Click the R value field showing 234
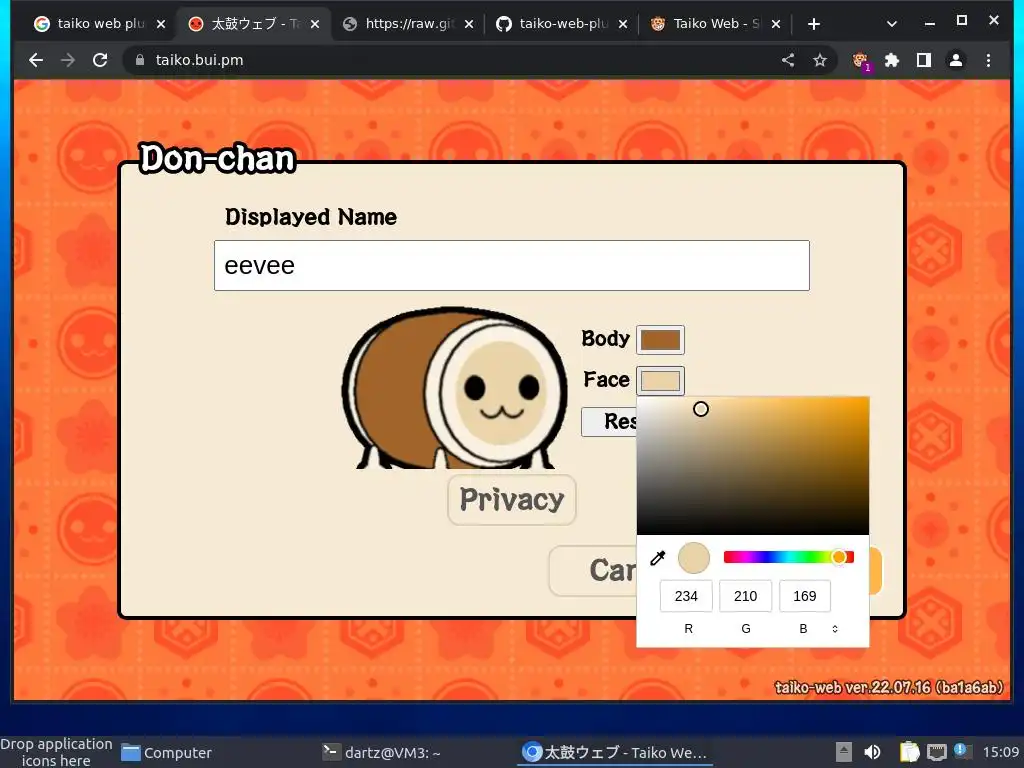1024x768 pixels. pos(686,596)
